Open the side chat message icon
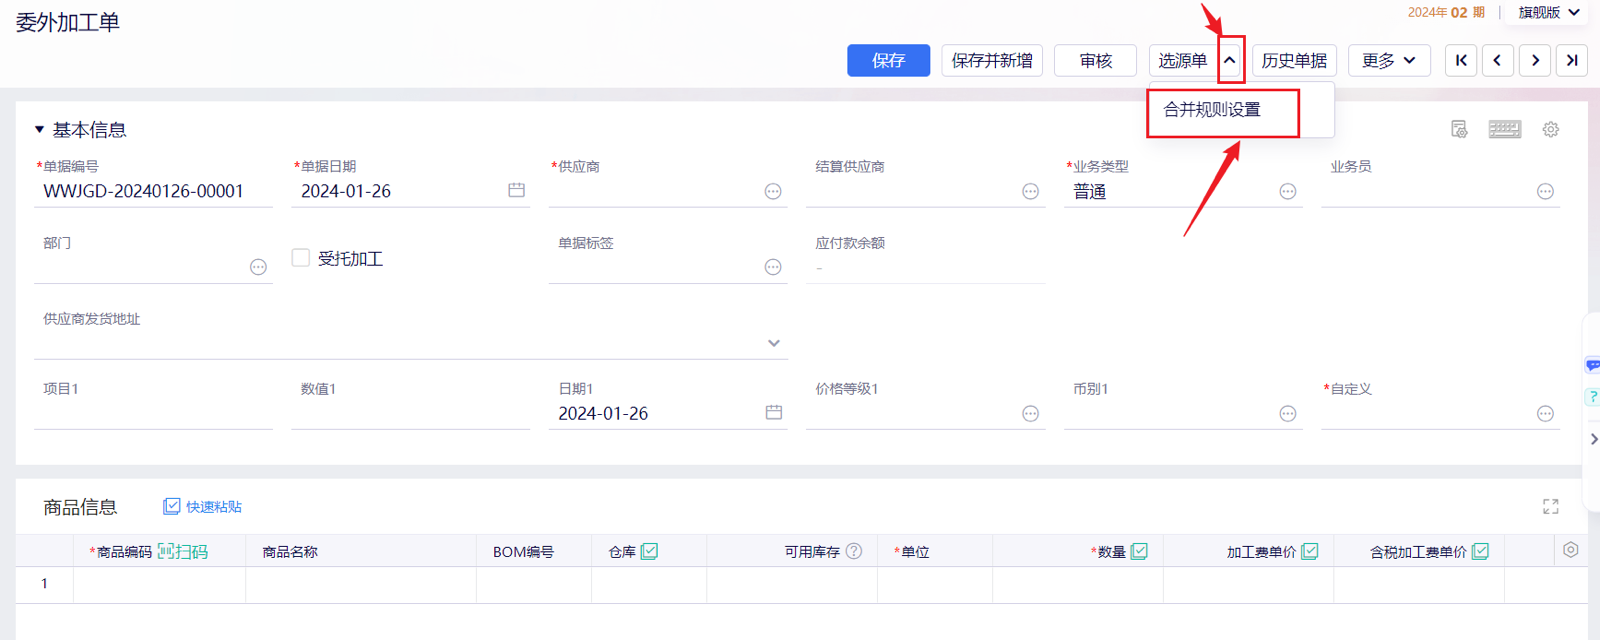 pyautogui.click(x=1593, y=365)
